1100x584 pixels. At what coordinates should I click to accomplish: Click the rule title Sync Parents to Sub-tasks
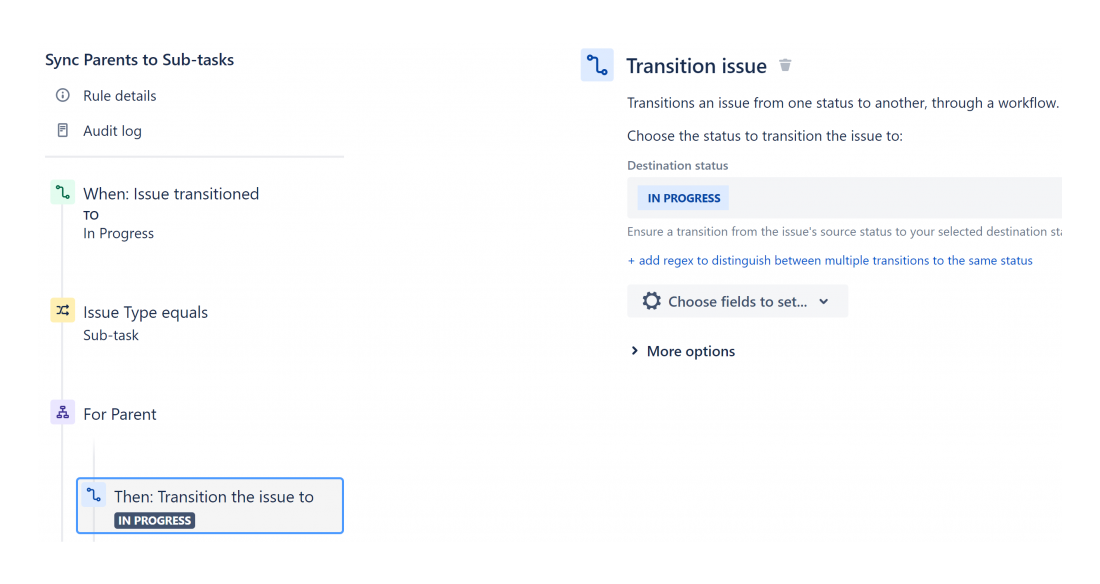(x=139, y=59)
